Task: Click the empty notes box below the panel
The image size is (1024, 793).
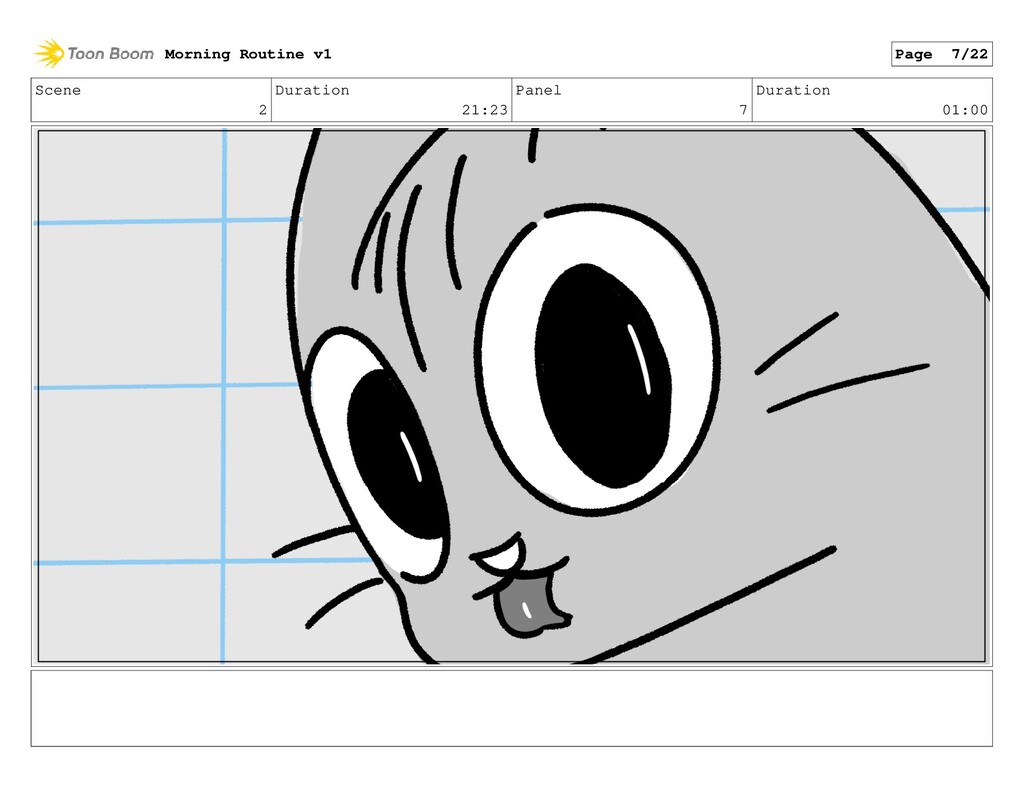Action: [511, 708]
